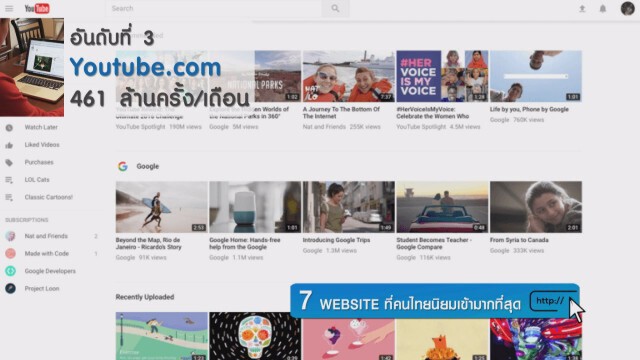Click the magnifier search button

(x=335, y=8)
